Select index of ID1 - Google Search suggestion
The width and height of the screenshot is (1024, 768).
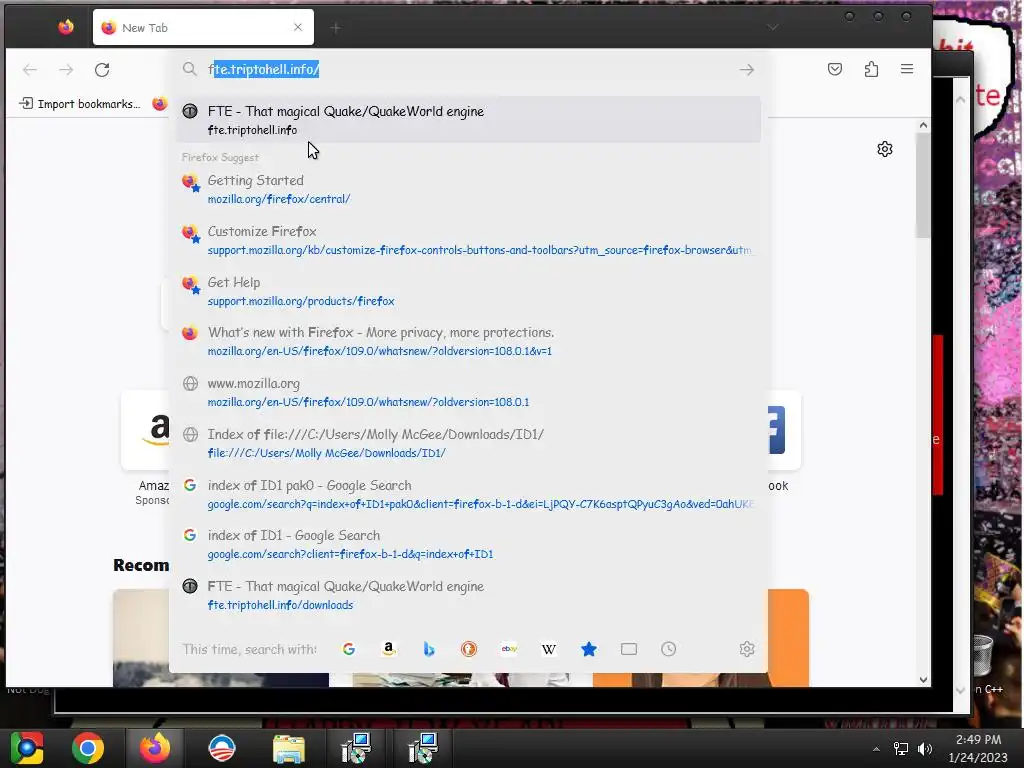point(468,545)
